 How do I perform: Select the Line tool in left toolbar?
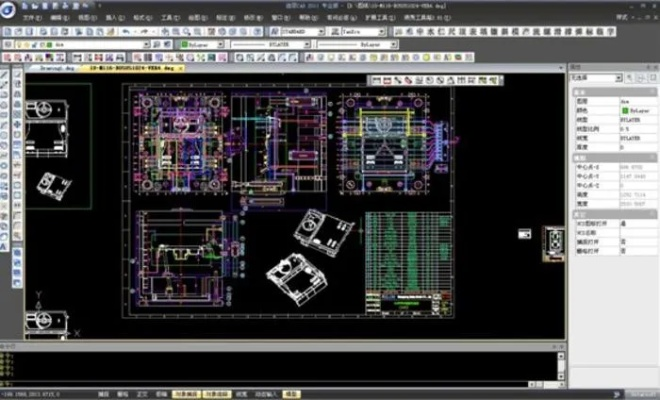(5, 73)
